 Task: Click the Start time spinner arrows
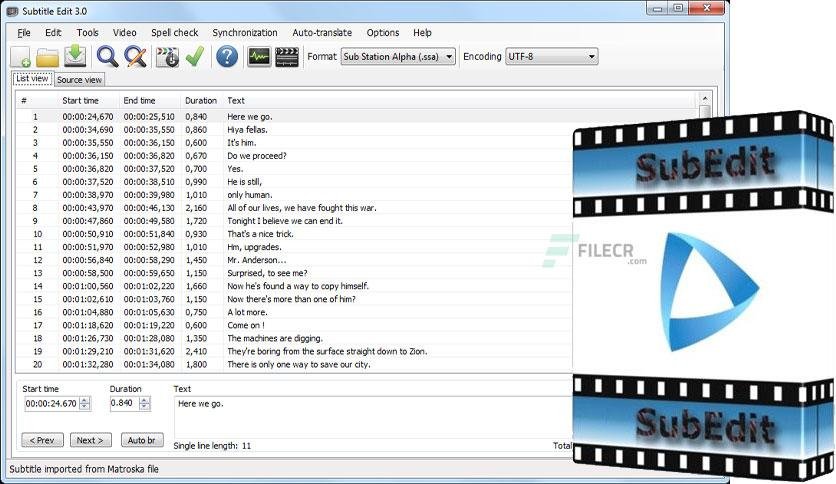pos(85,404)
